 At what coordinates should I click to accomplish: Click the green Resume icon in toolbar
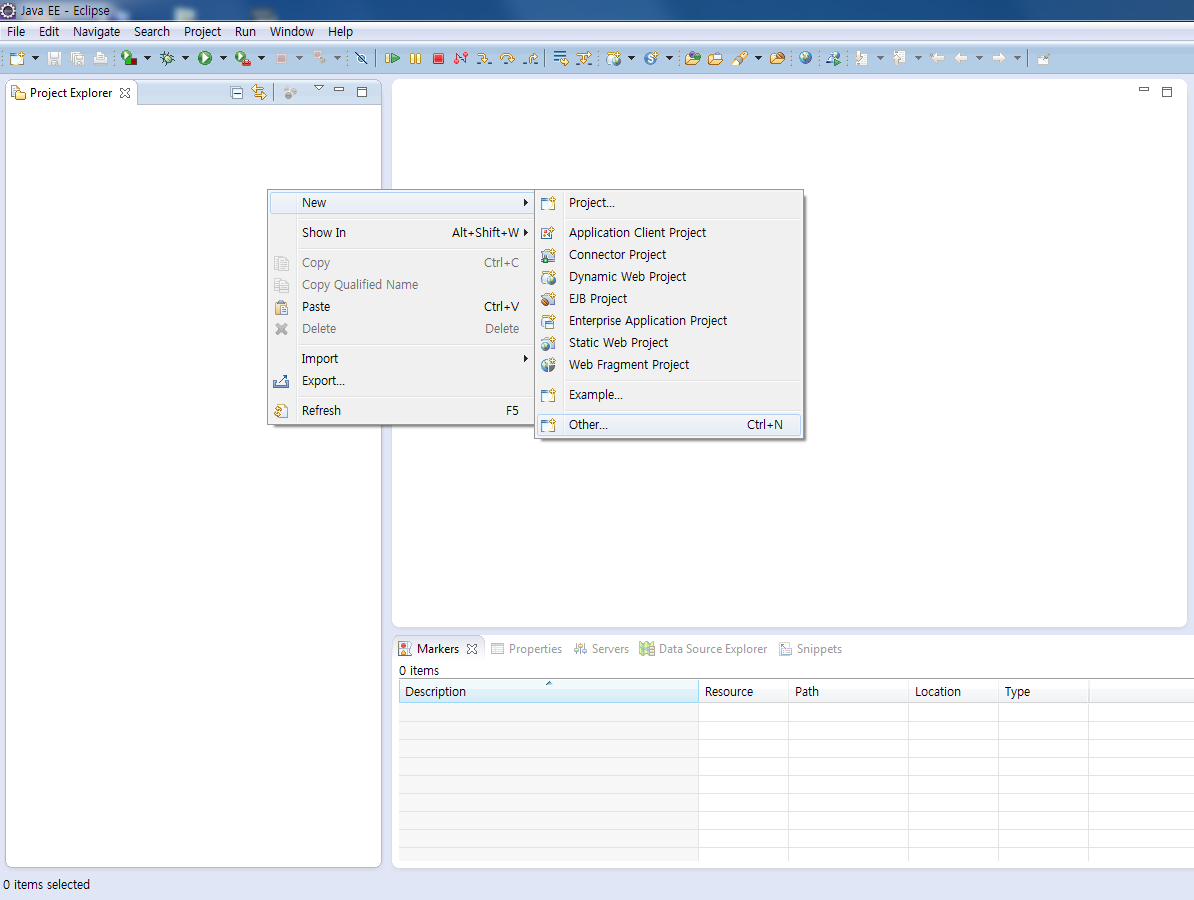pyautogui.click(x=393, y=59)
